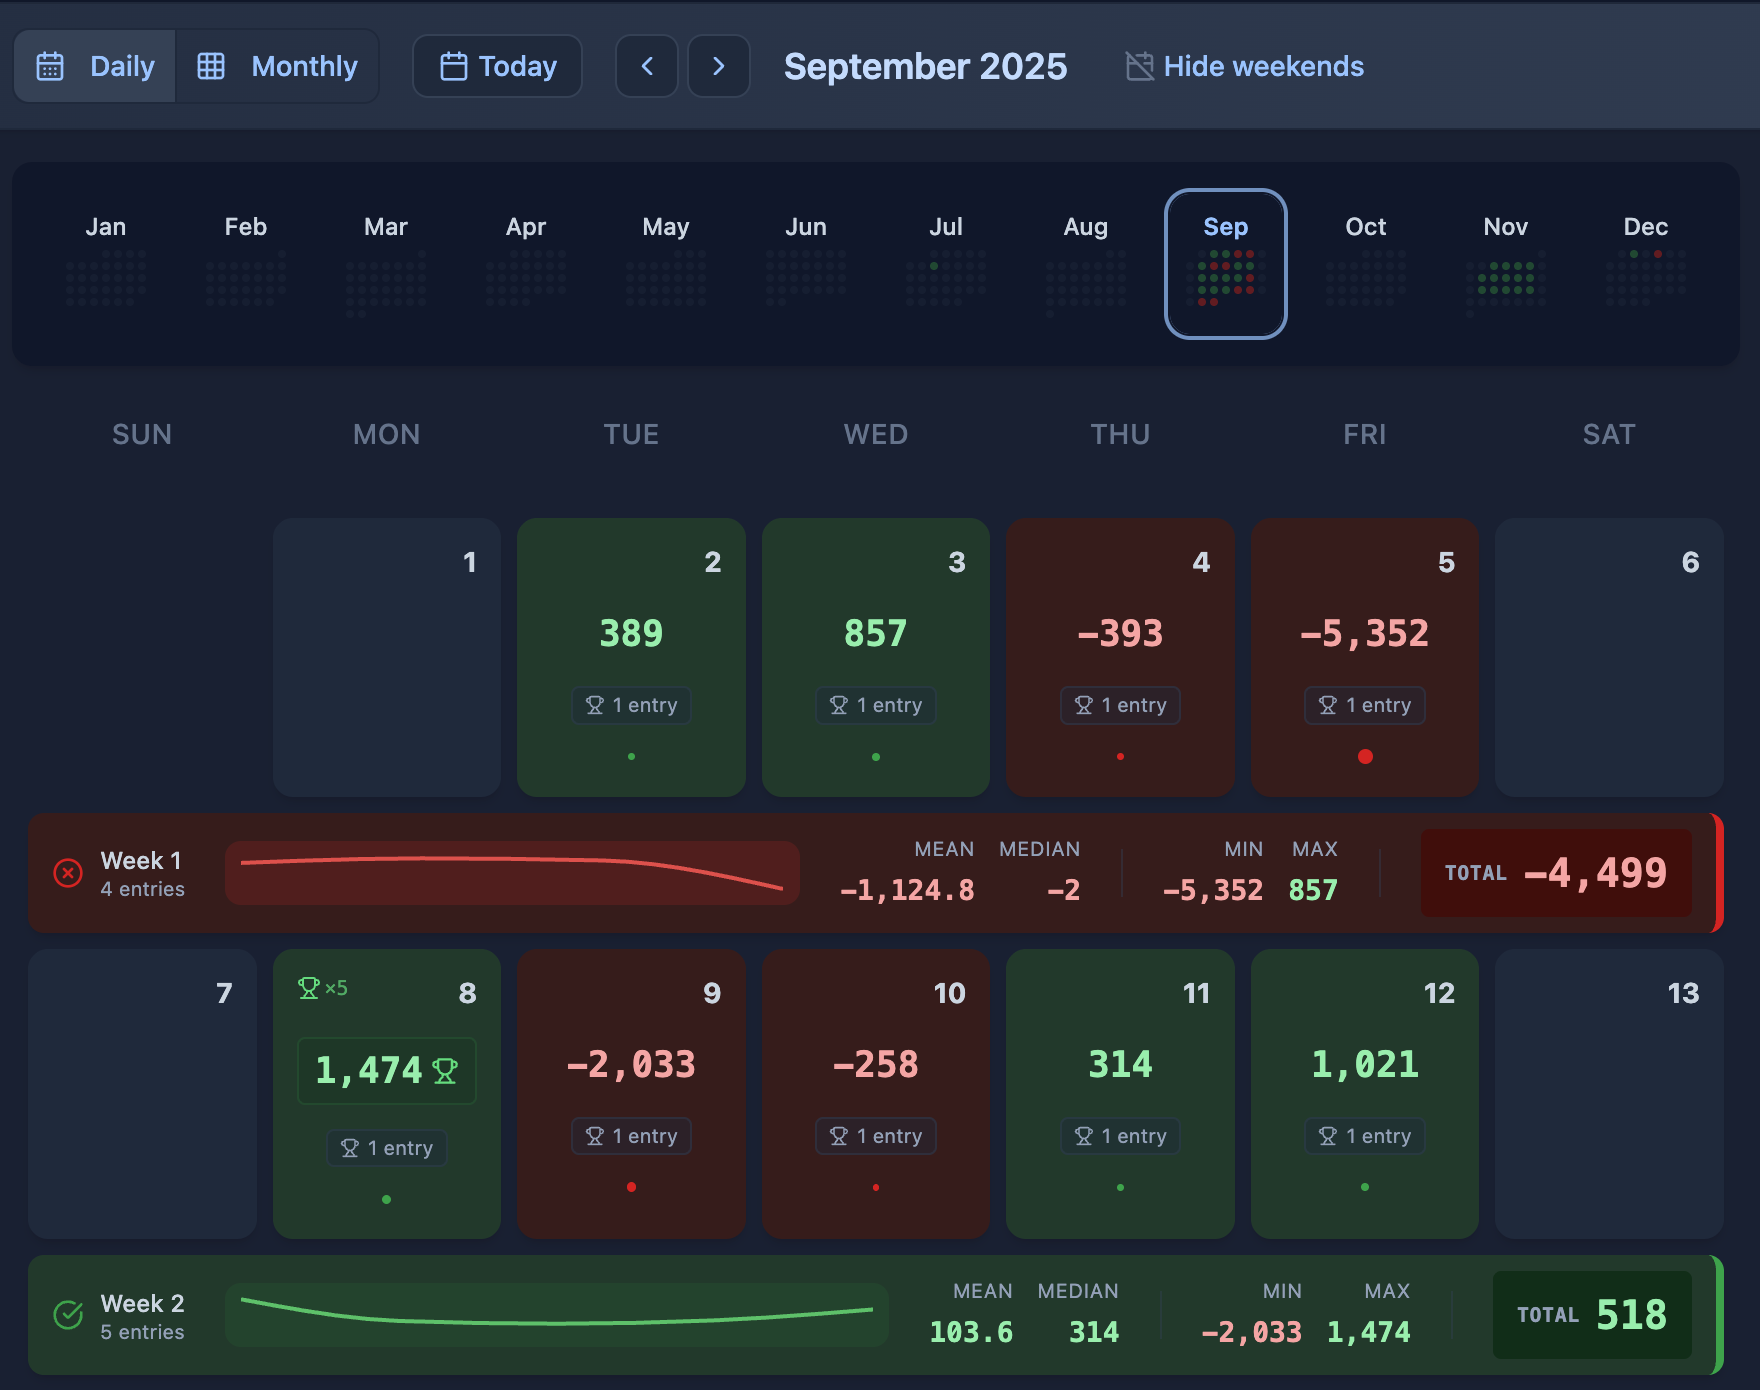Switch to Daily view tab
The width and height of the screenshot is (1760, 1390).
(x=96, y=66)
